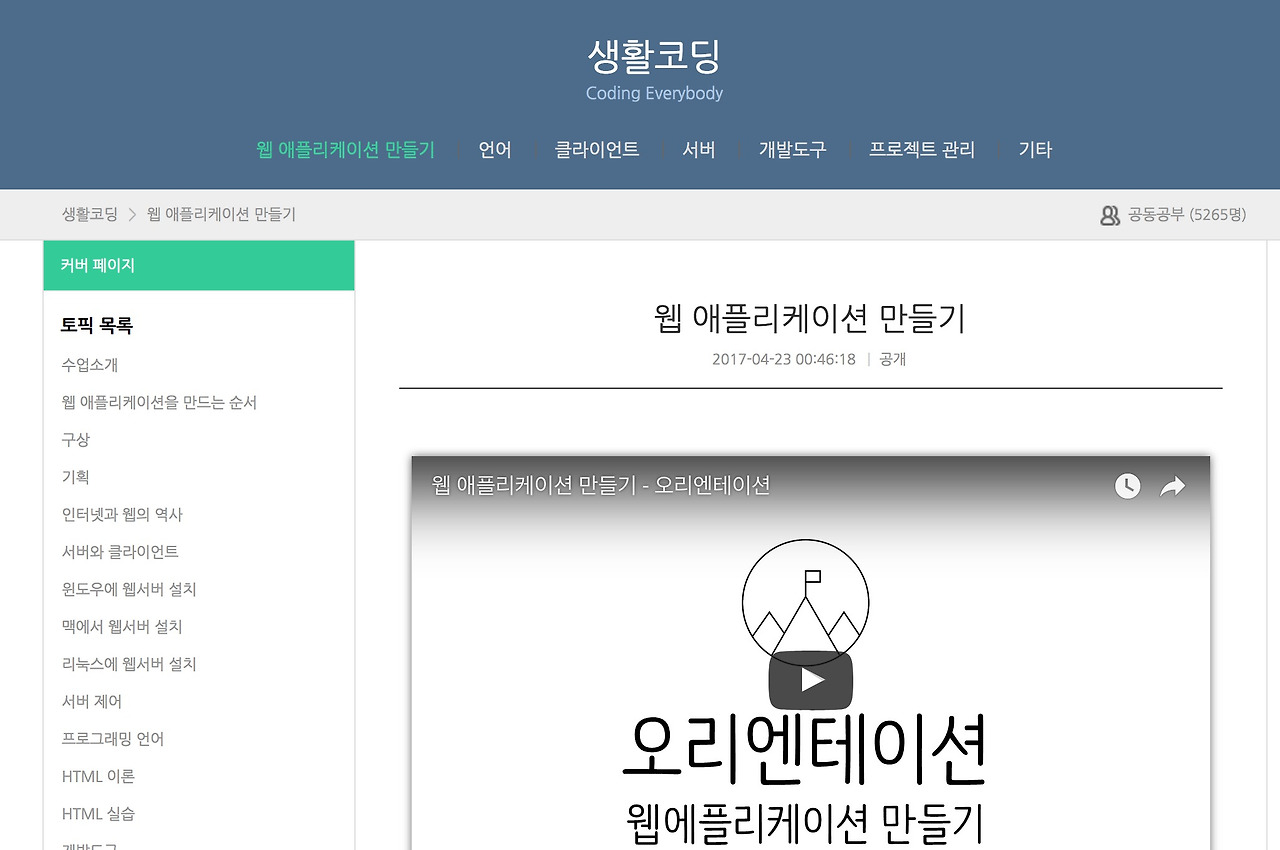Screen dimensions: 1280x850
Task: Open the HTML 이론 lesson
Action: tap(97, 776)
